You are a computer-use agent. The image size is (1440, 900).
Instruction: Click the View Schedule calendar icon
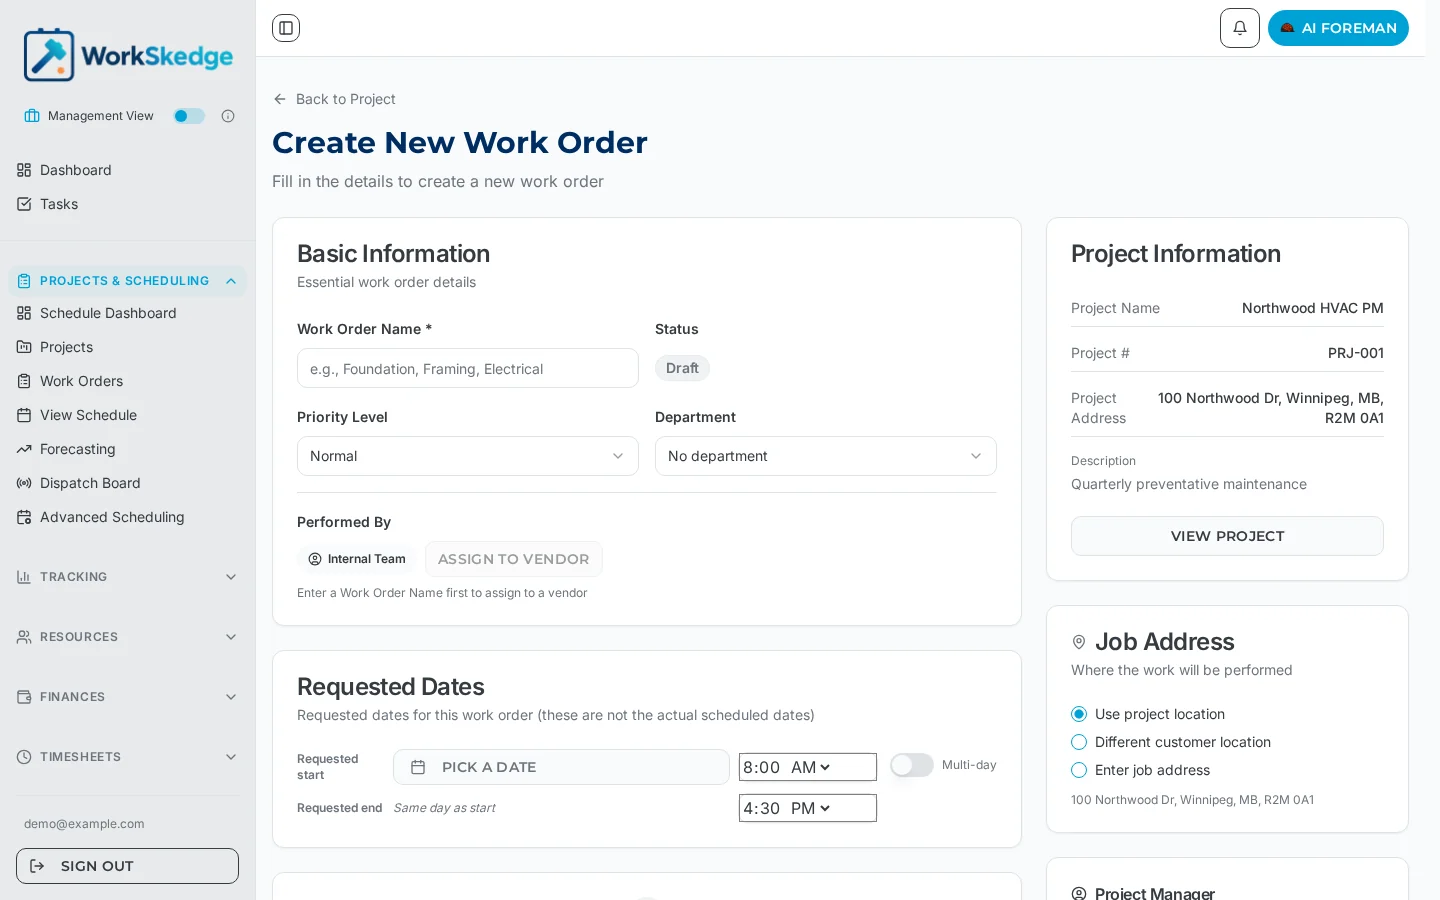(24, 415)
